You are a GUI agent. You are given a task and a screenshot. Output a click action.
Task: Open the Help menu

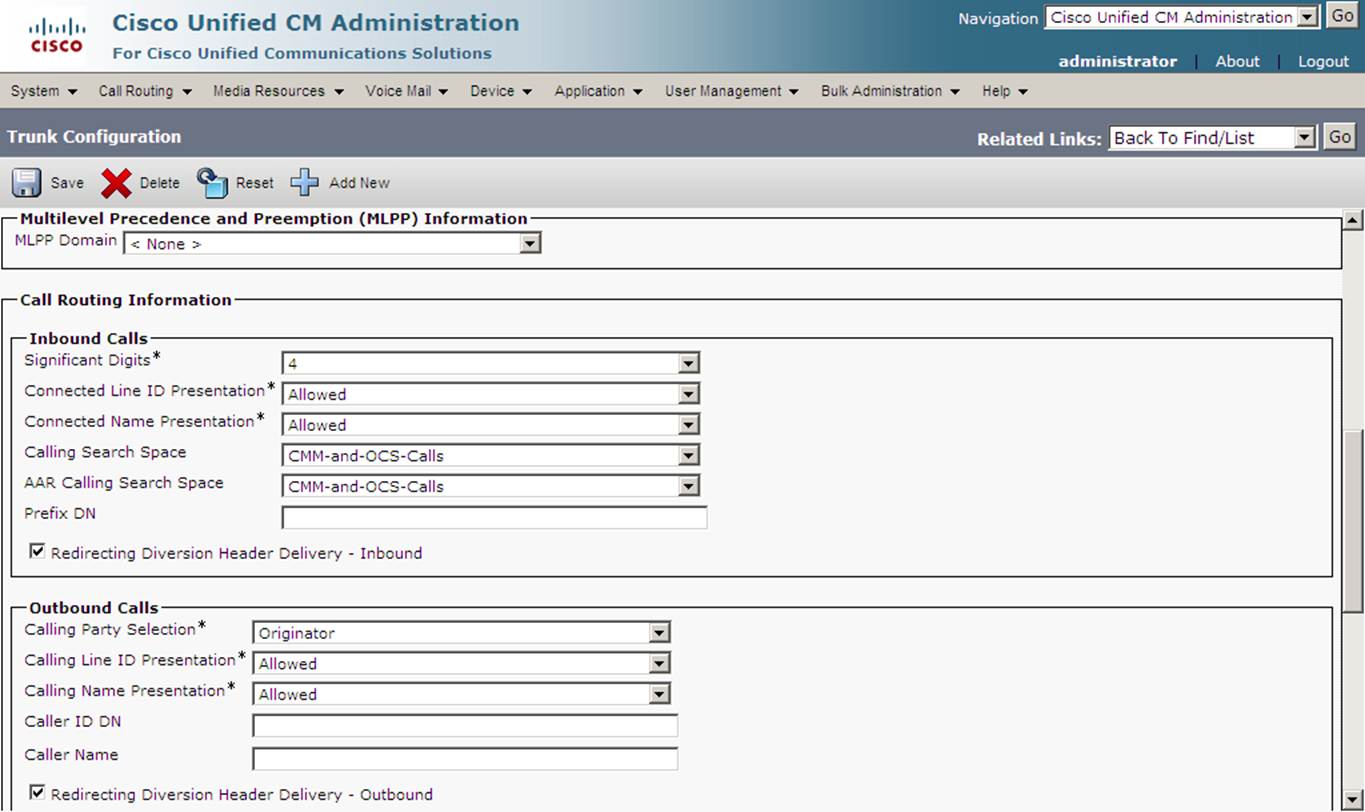point(1005,91)
